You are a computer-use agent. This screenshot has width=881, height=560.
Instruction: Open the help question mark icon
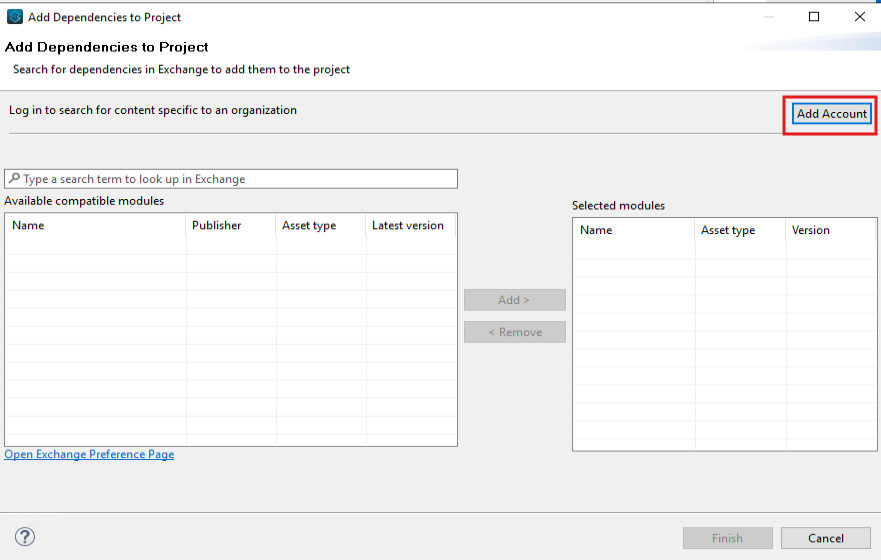tap(26, 537)
